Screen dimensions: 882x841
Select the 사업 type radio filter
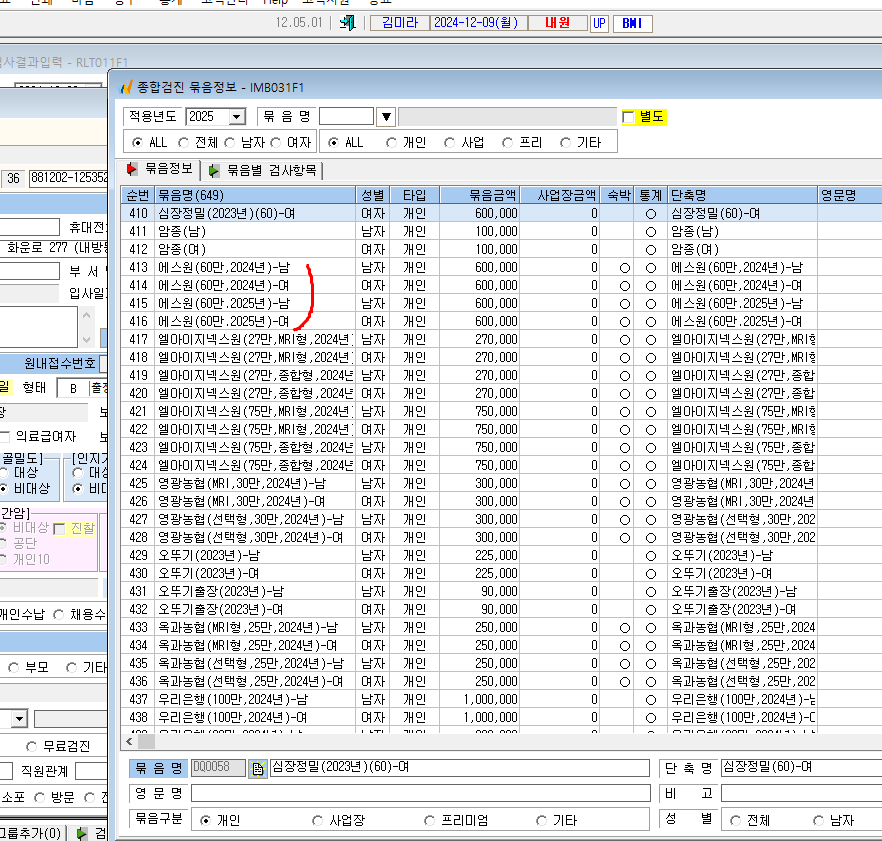click(x=449, y=143)
